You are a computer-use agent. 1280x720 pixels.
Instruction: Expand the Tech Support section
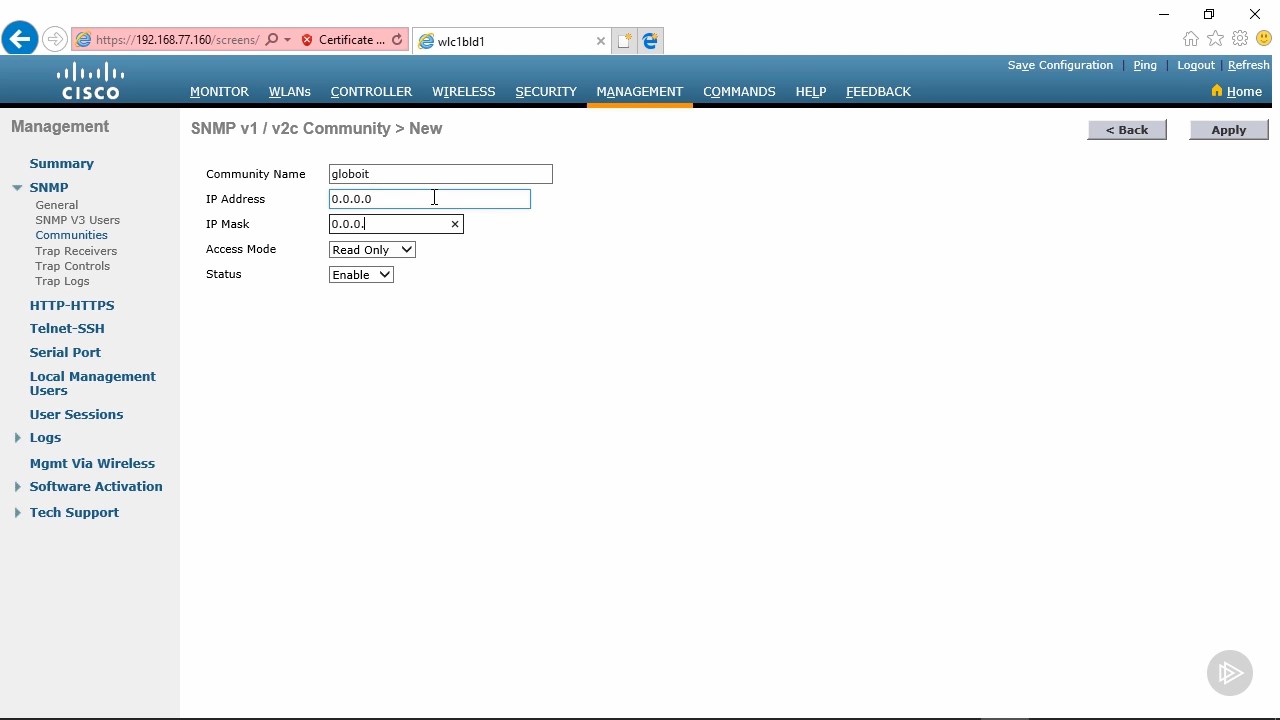click(17, 512)
